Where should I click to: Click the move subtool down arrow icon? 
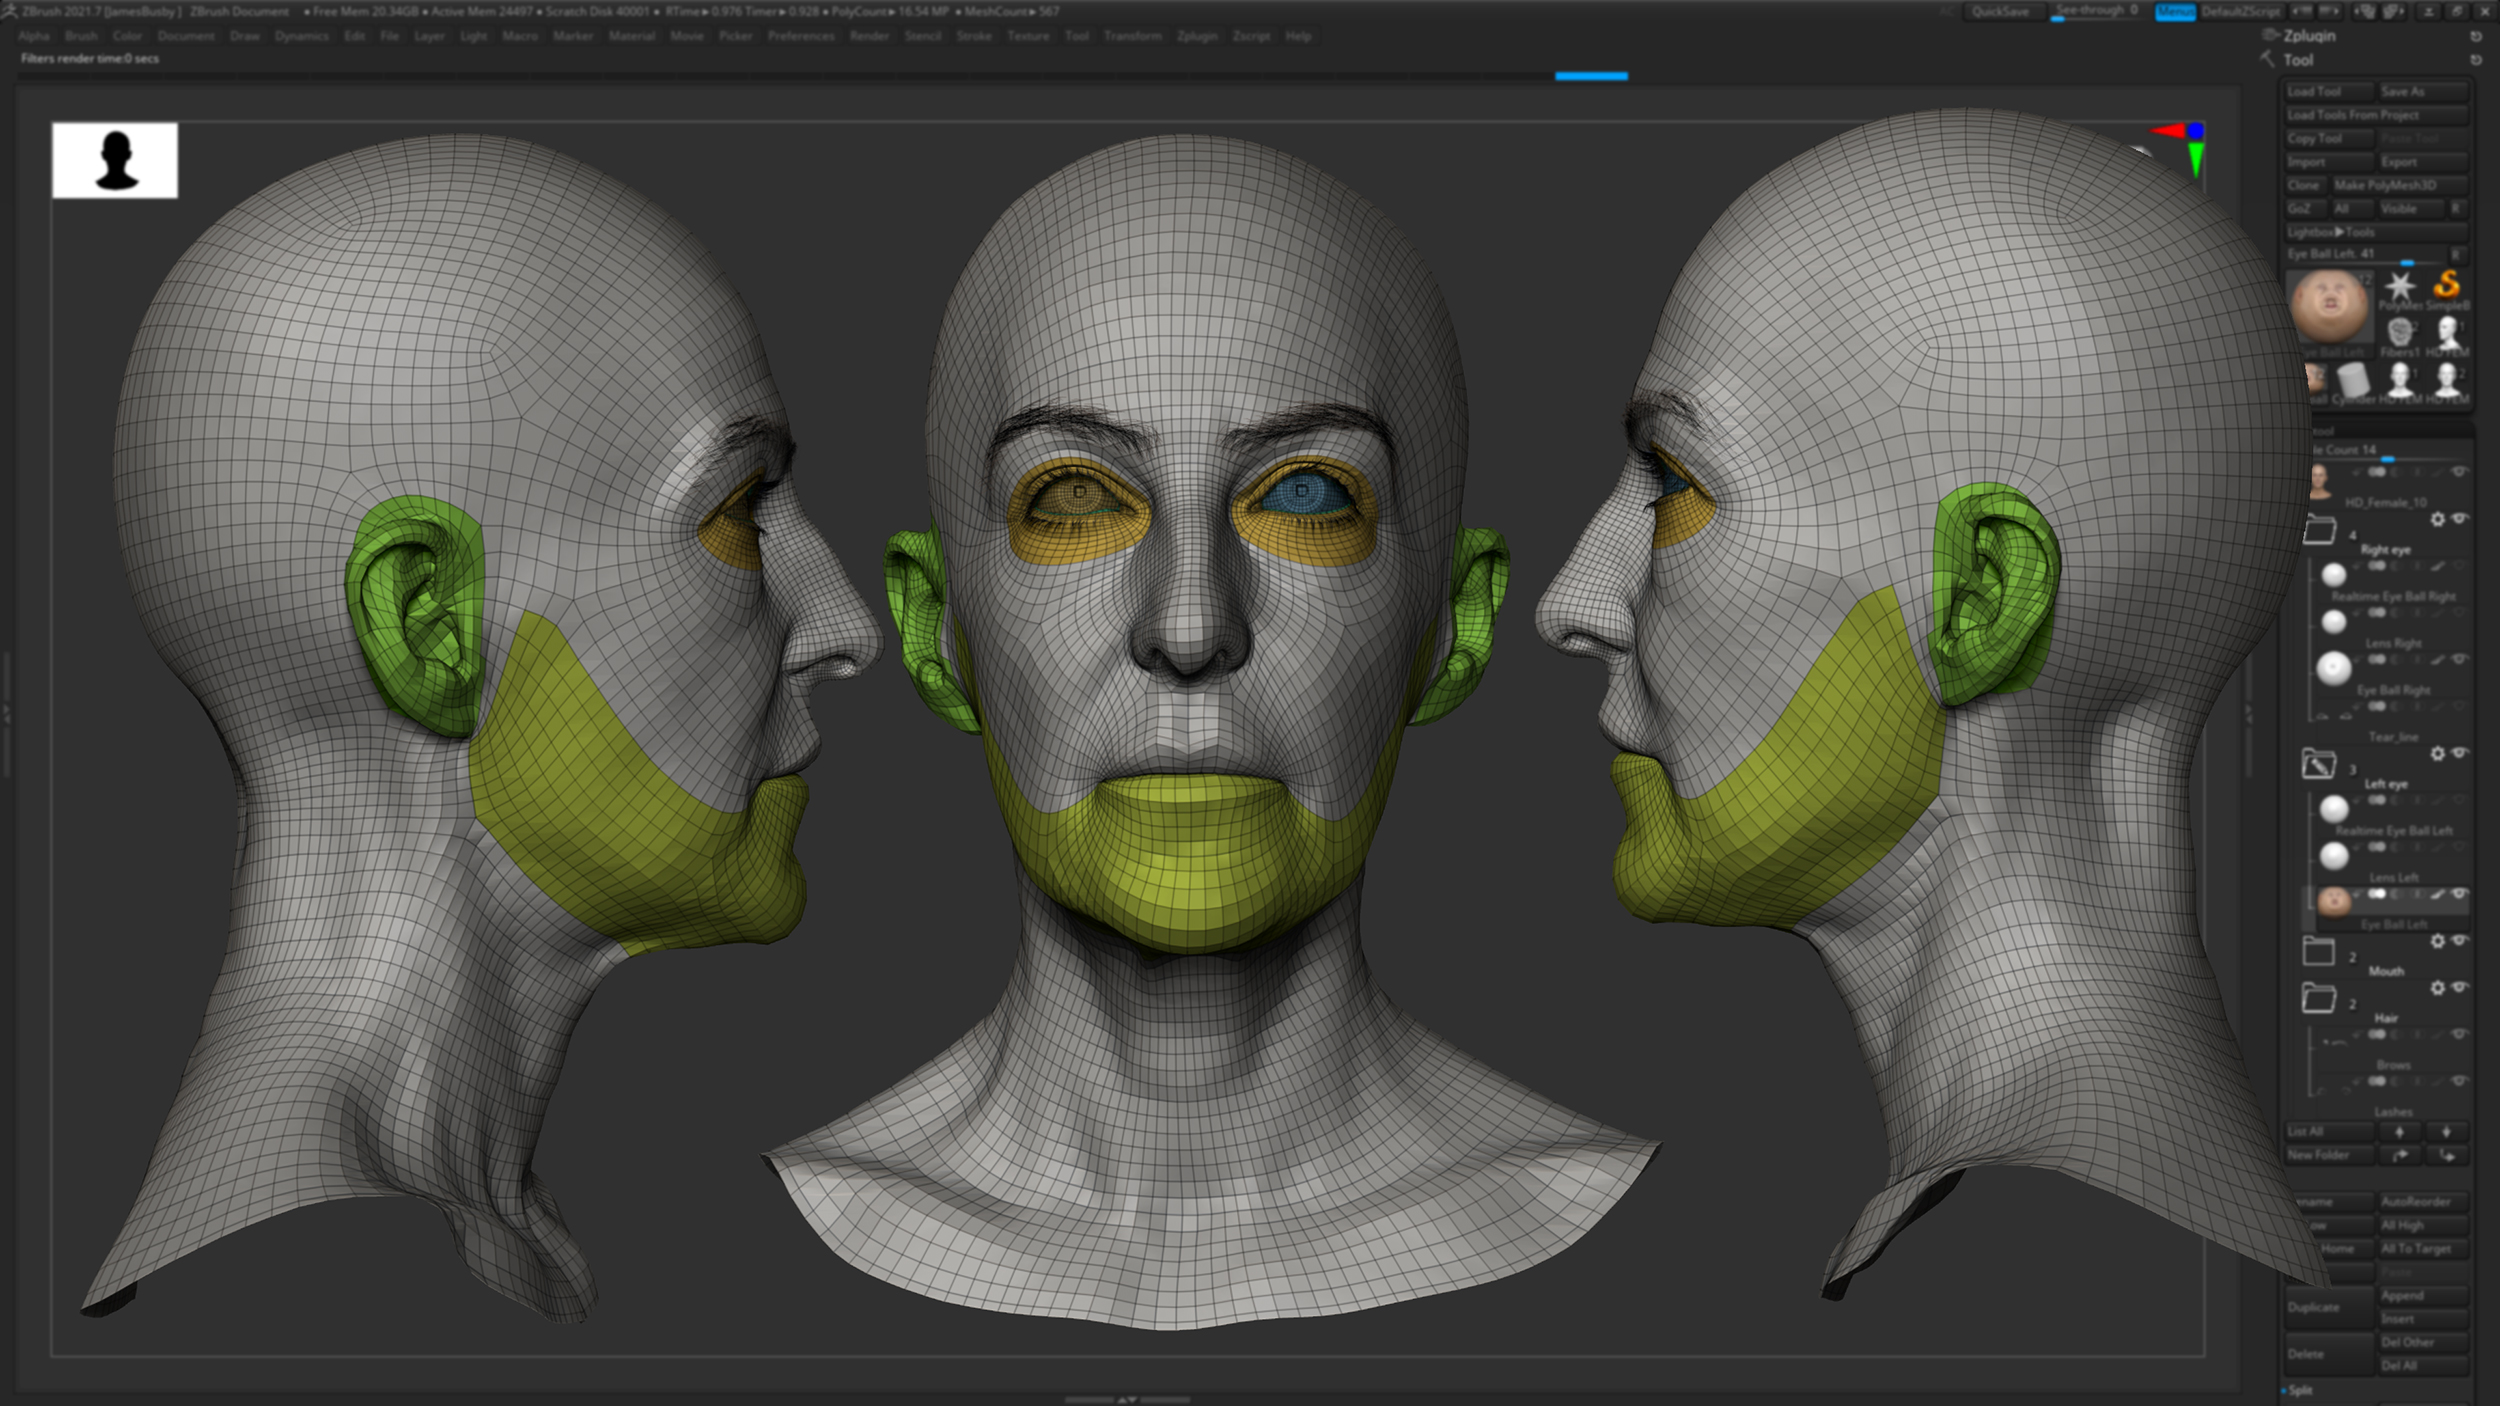[x=2446, y=1132]
